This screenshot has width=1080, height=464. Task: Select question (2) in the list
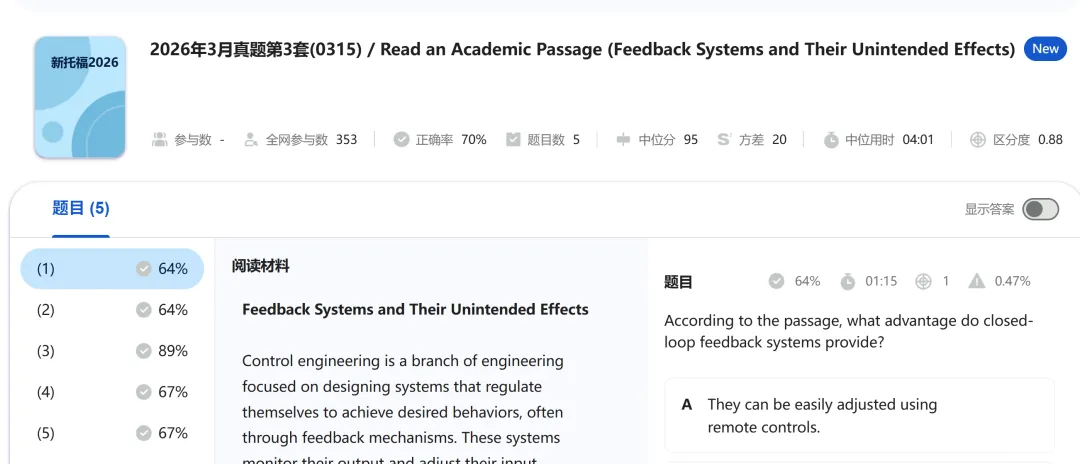click(x=112, y=310)
